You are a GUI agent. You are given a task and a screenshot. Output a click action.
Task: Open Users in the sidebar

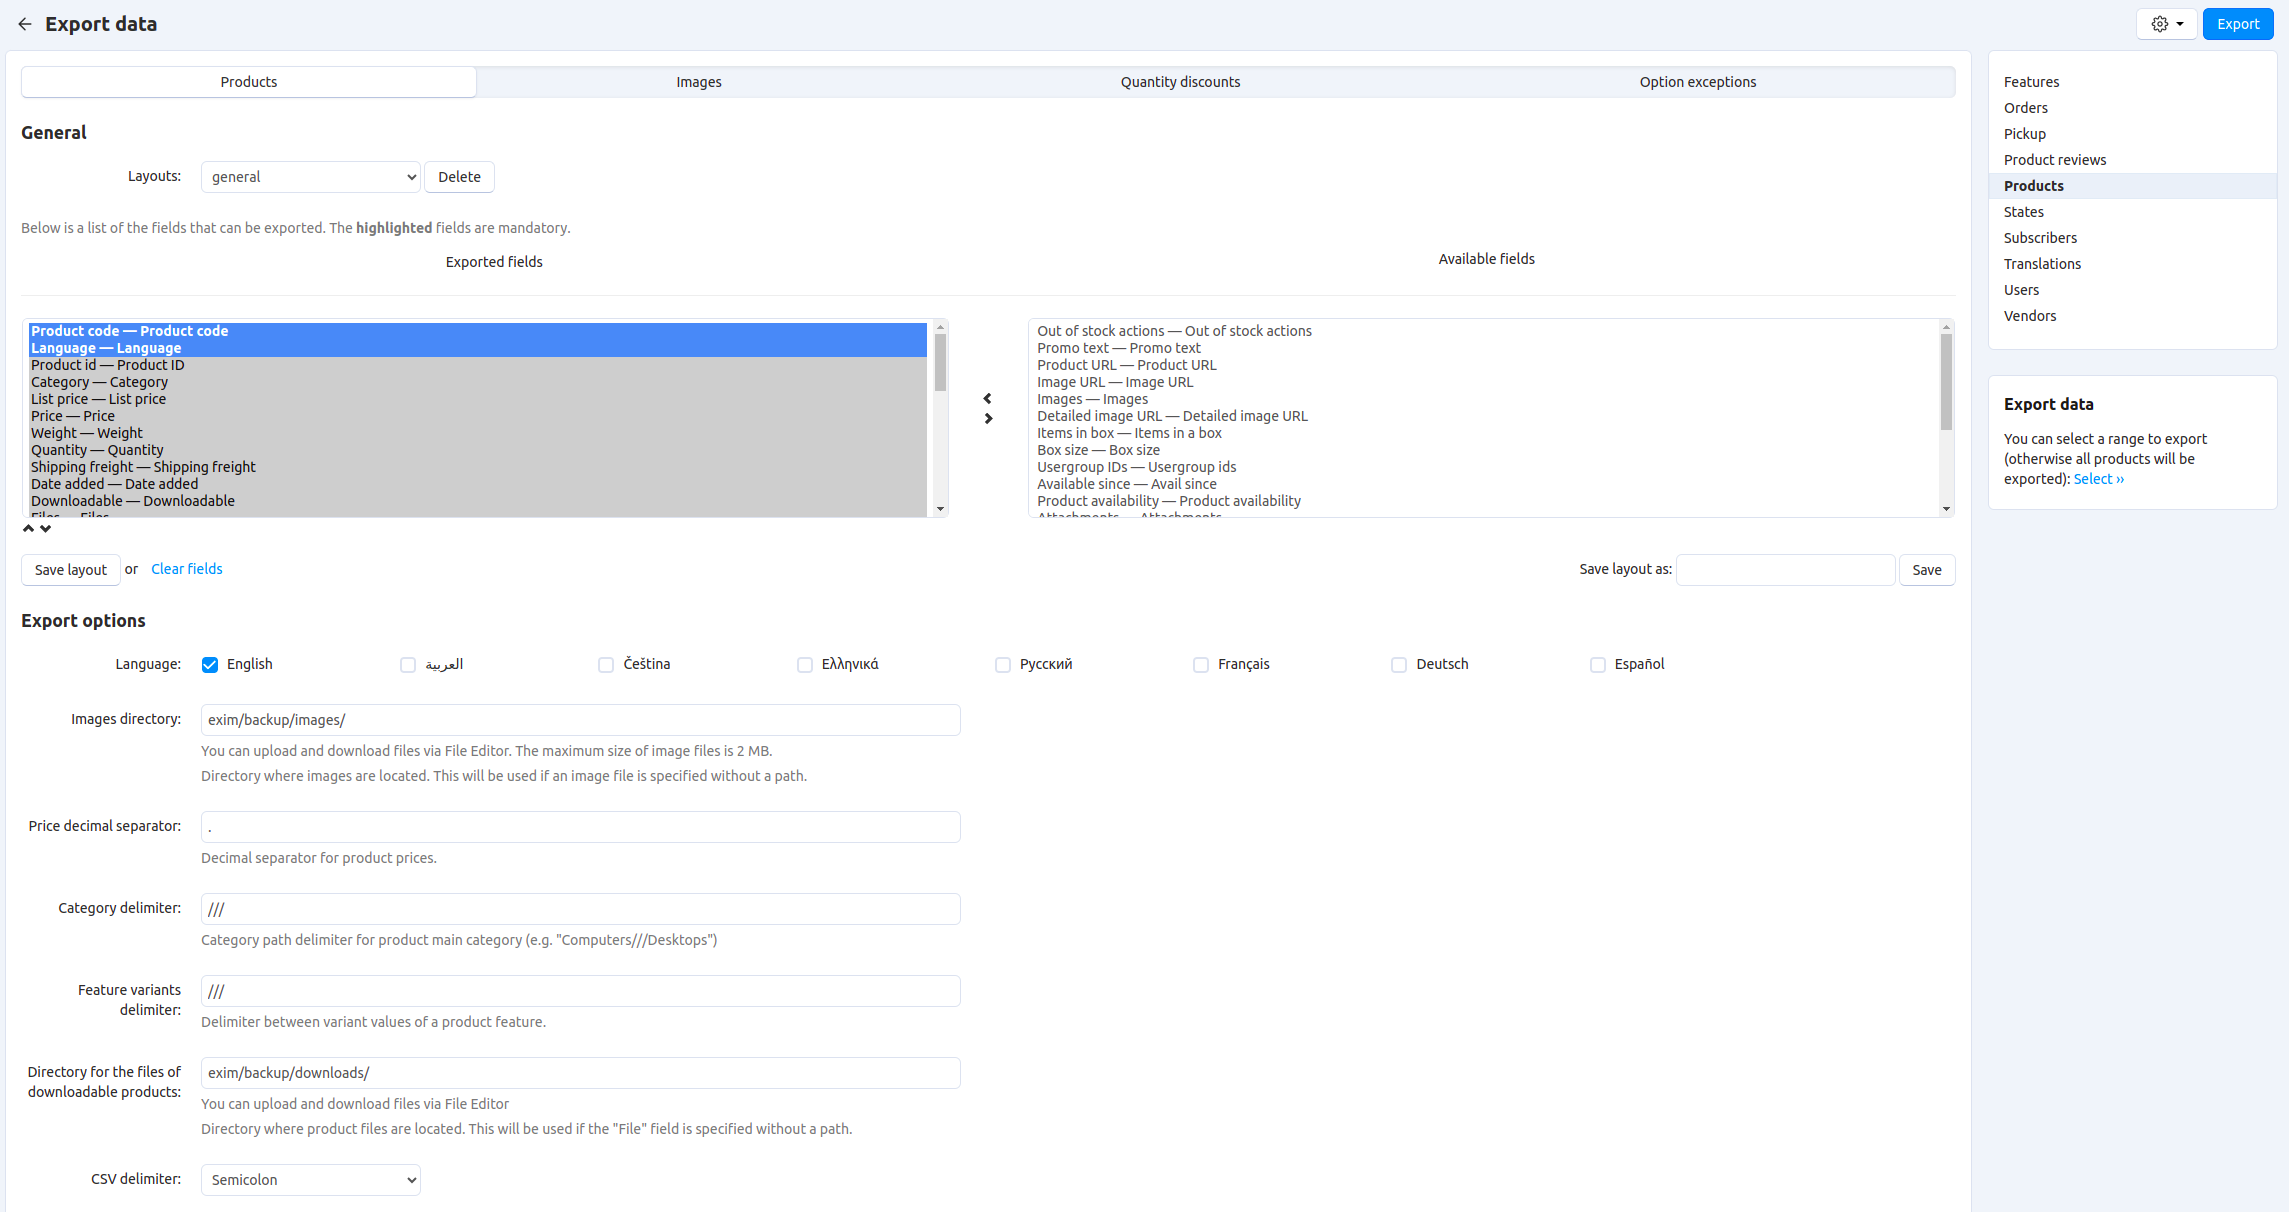point(2021,290)
